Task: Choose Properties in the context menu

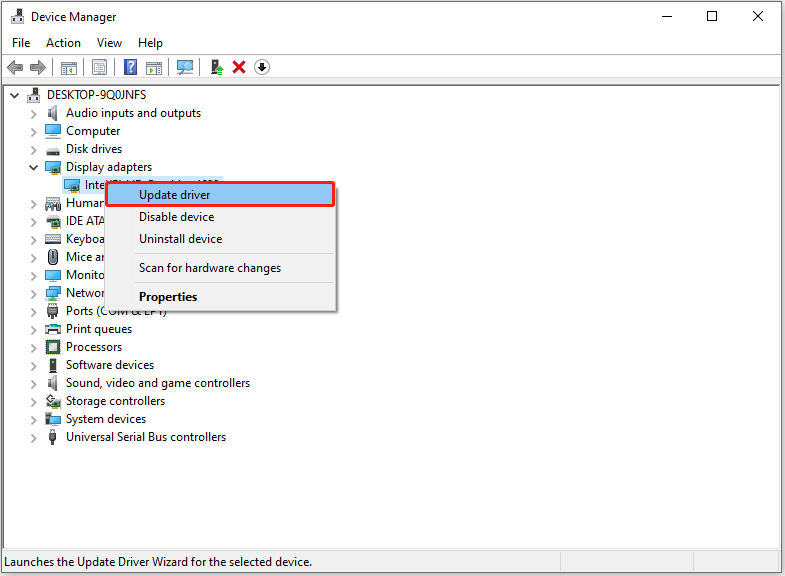Action: [x=168, y=297]
